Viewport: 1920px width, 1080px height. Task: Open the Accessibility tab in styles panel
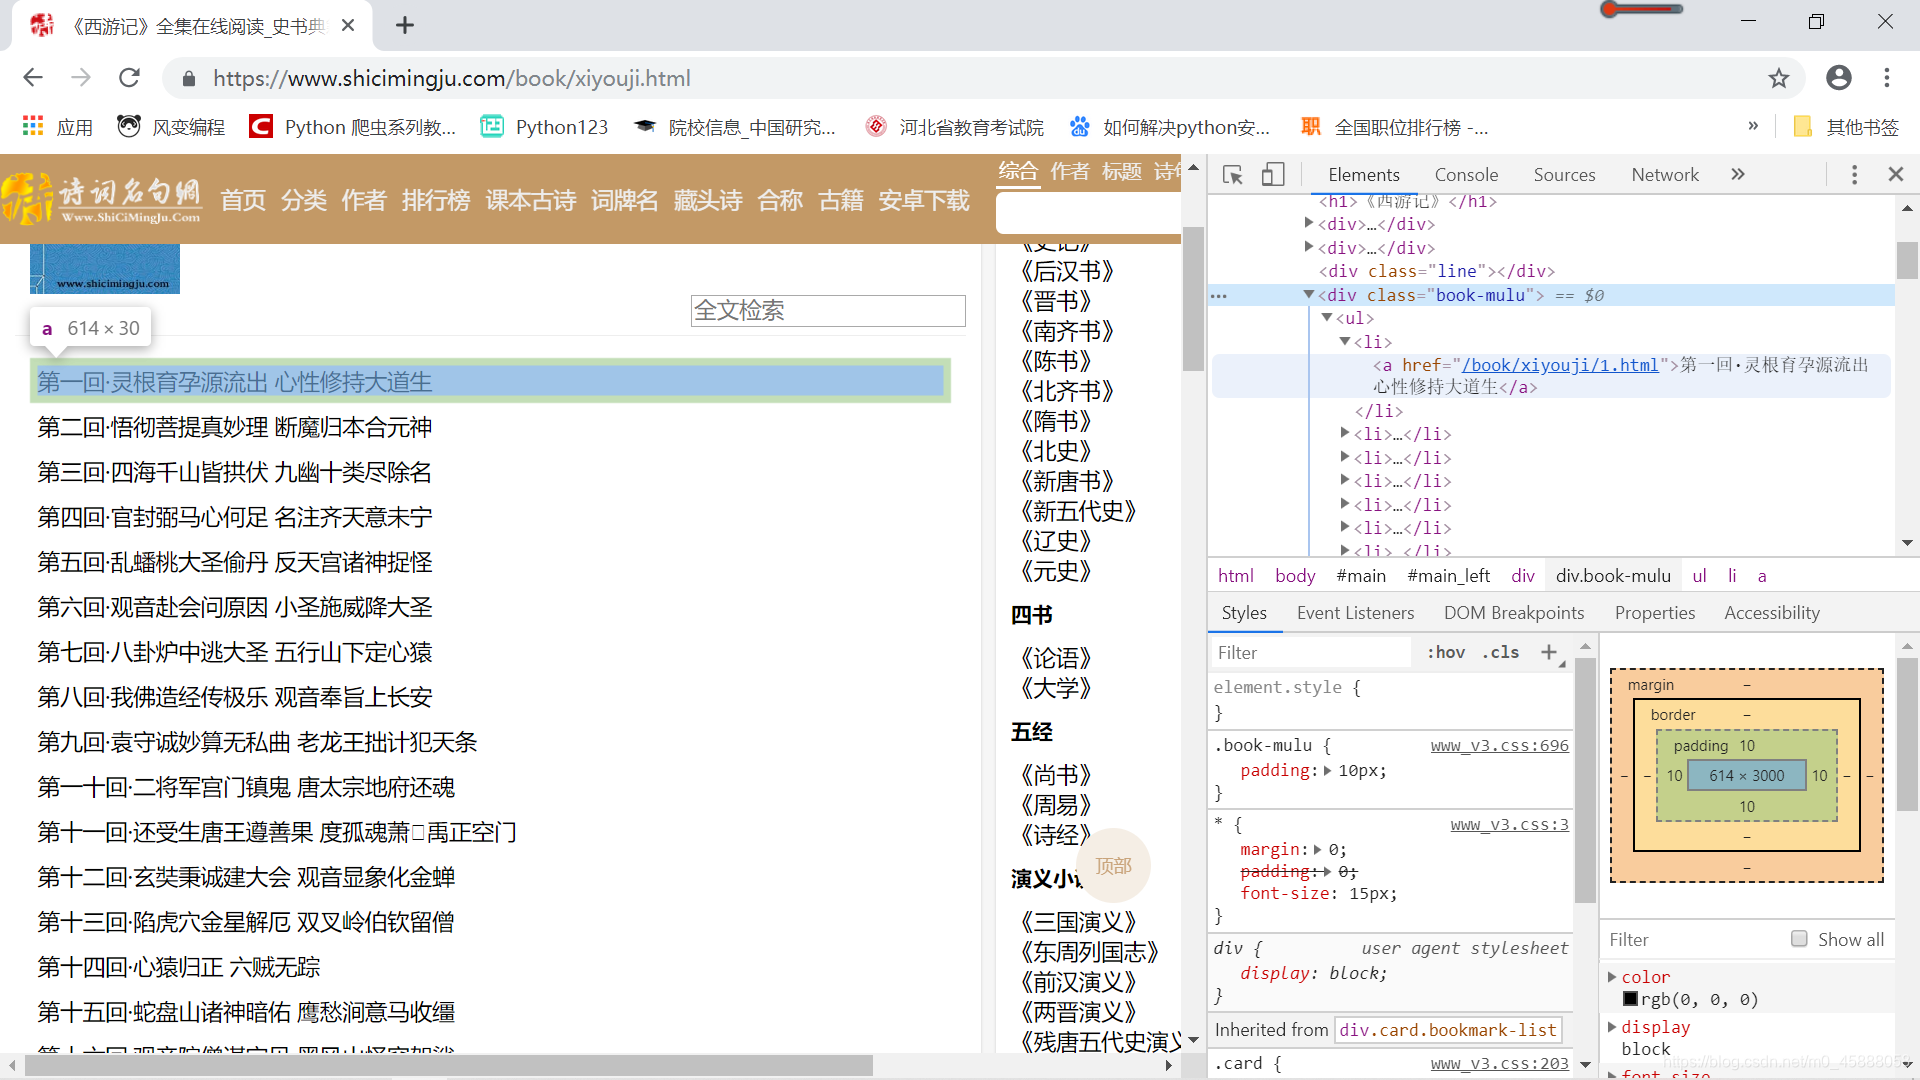click(x=1771, y=612)
